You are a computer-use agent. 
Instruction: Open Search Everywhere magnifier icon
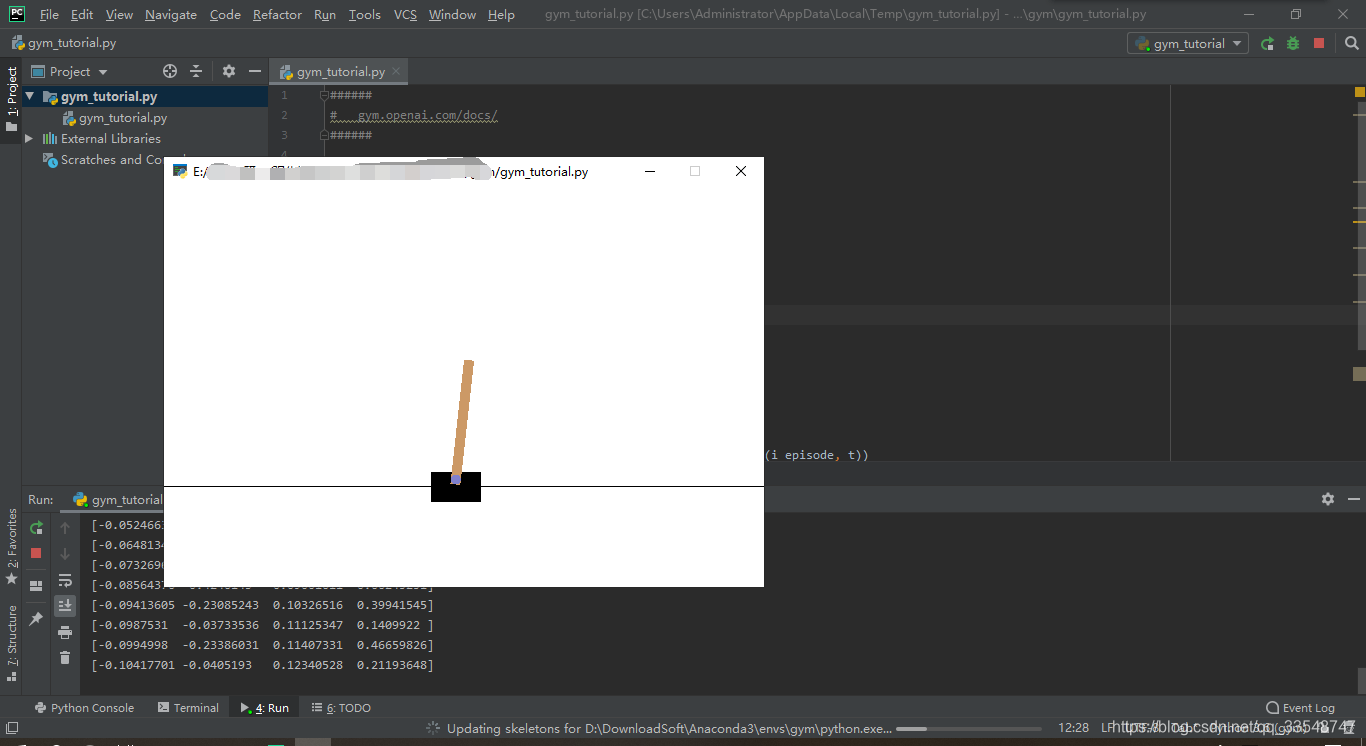(x=1351, y=43)
